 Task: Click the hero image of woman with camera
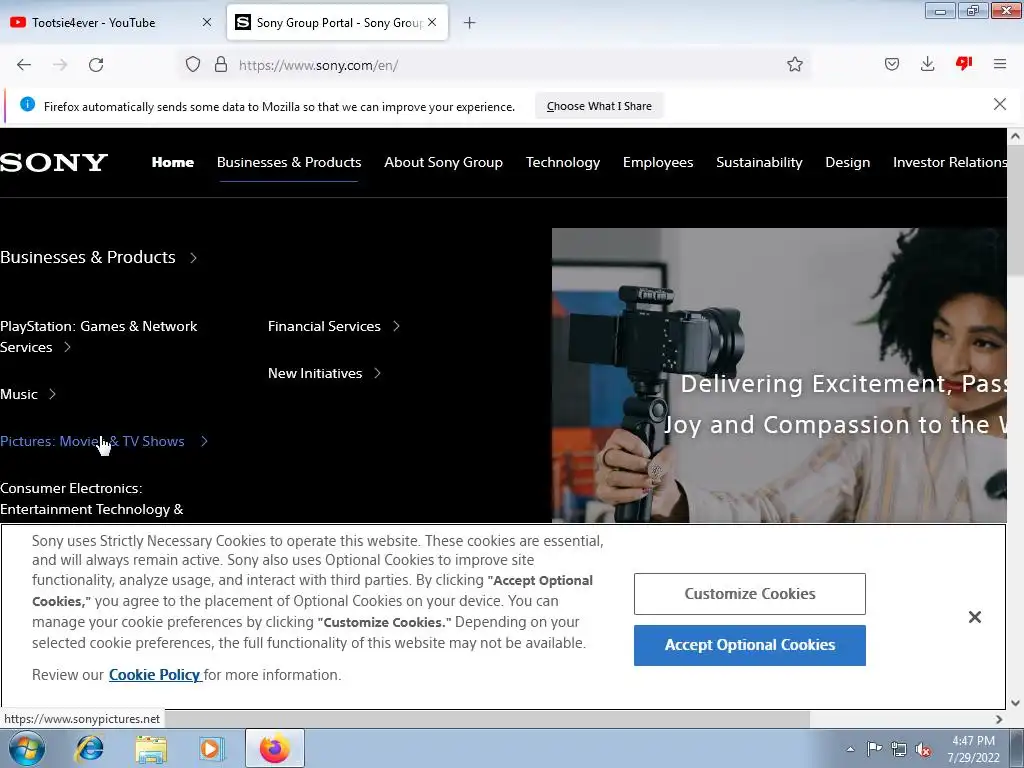(779, 375)
